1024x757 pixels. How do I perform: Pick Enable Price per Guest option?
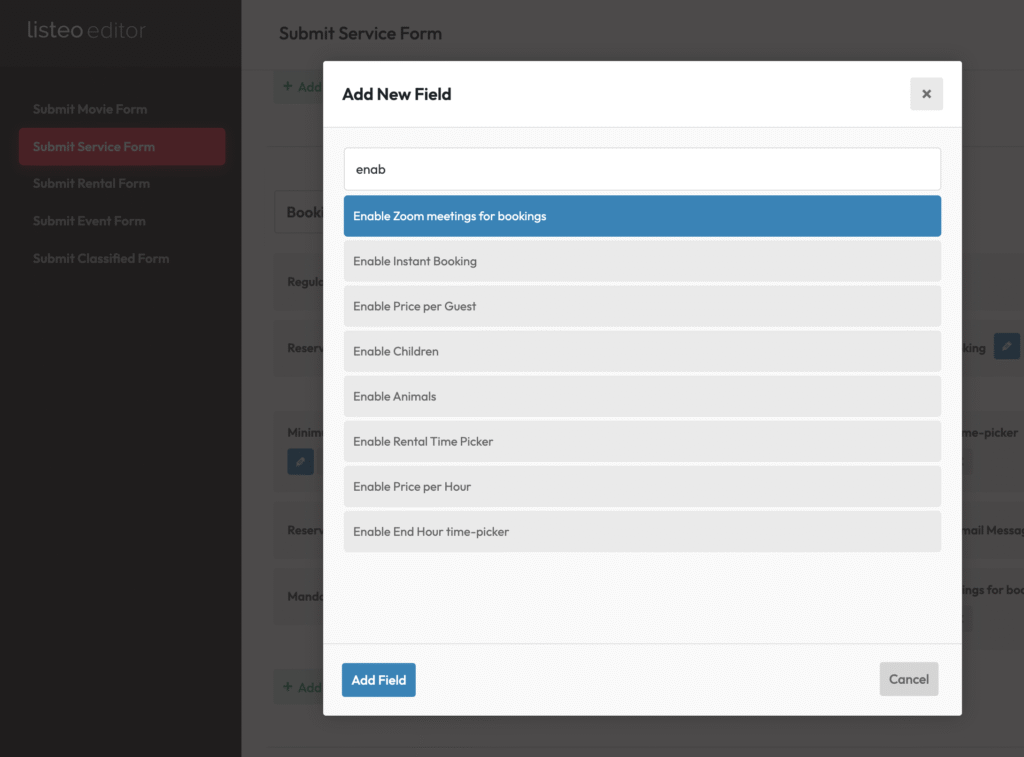pyautogui.click(x=642, y=306)
